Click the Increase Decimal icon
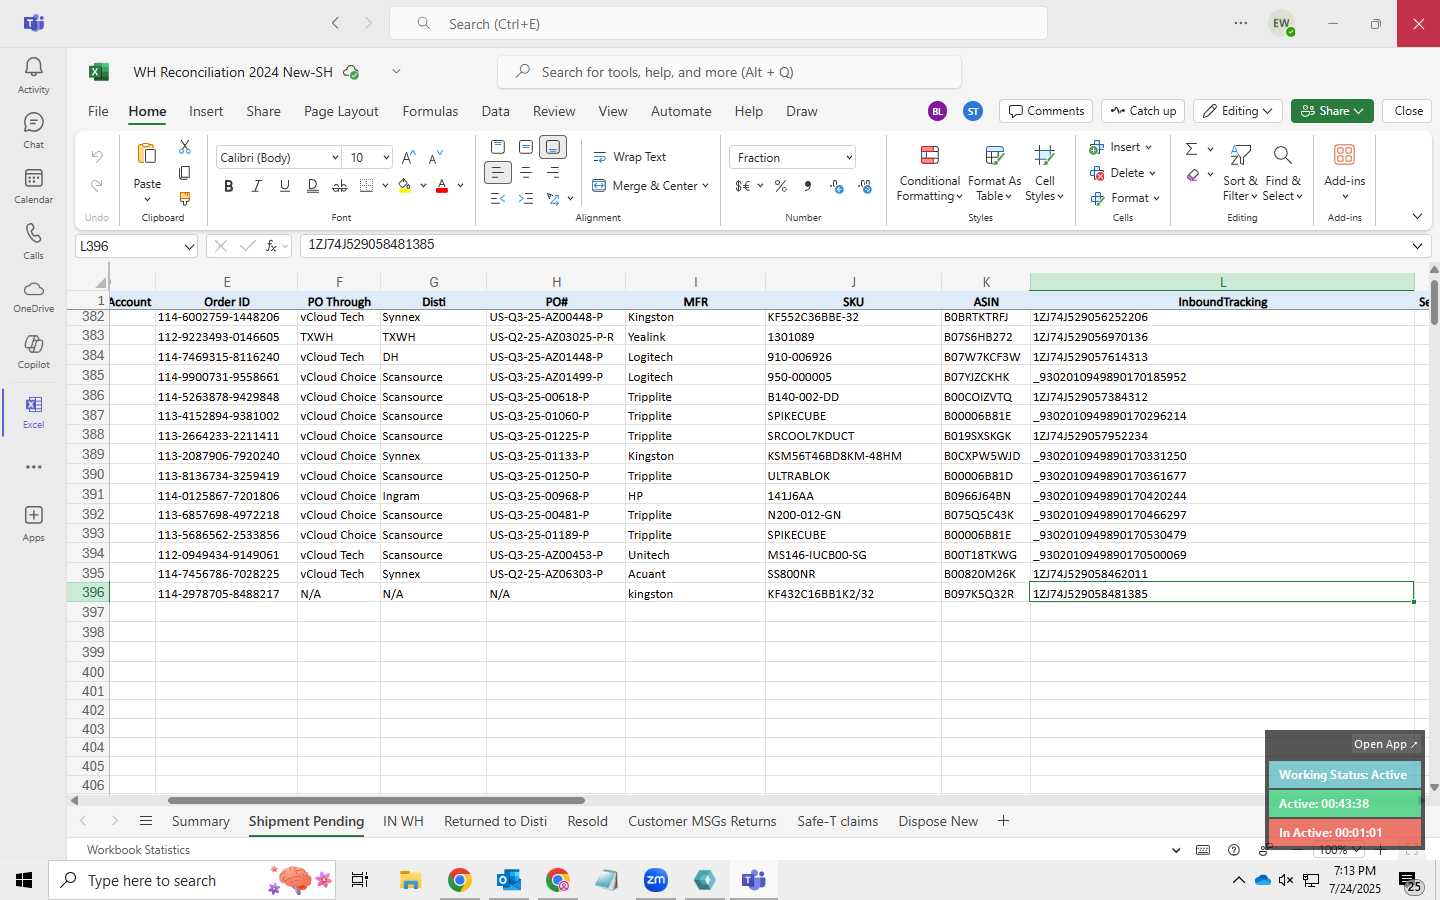The image size is (1440, 900). click(837, 186)
